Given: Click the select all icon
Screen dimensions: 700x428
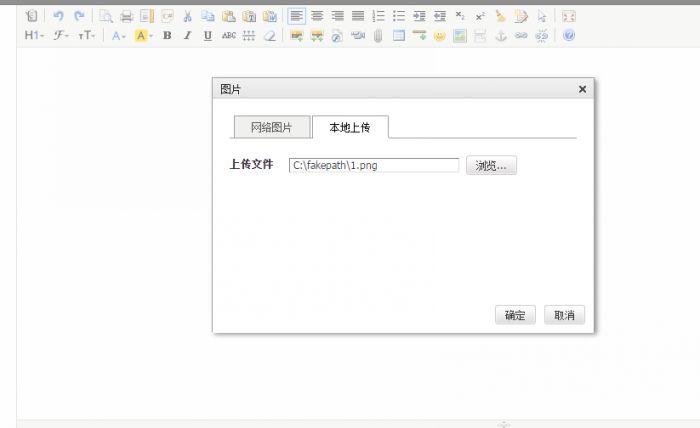Looking at the screenshot, I should pos(542,16).
